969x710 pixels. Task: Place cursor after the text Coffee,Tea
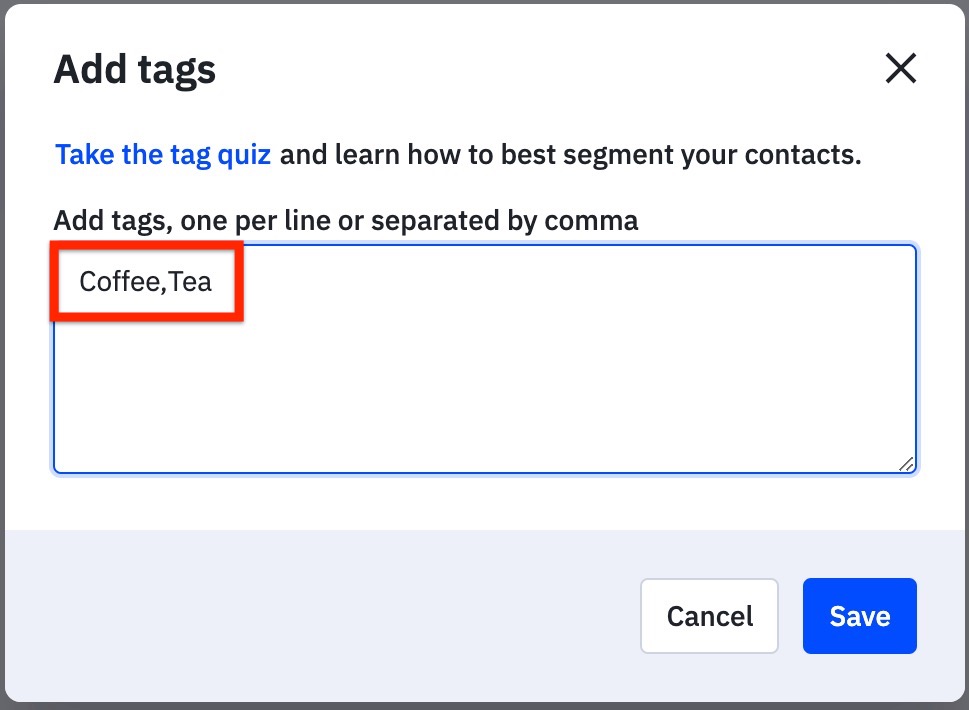click(x=214, y=281)
